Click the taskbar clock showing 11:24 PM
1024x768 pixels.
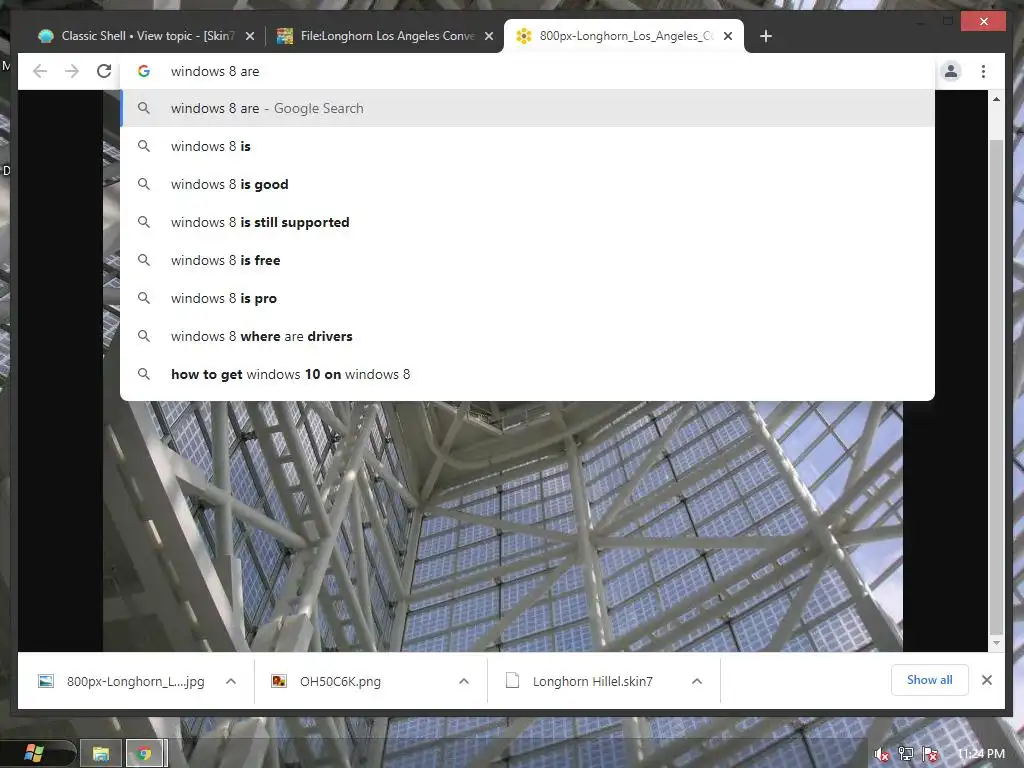point(981,754)
